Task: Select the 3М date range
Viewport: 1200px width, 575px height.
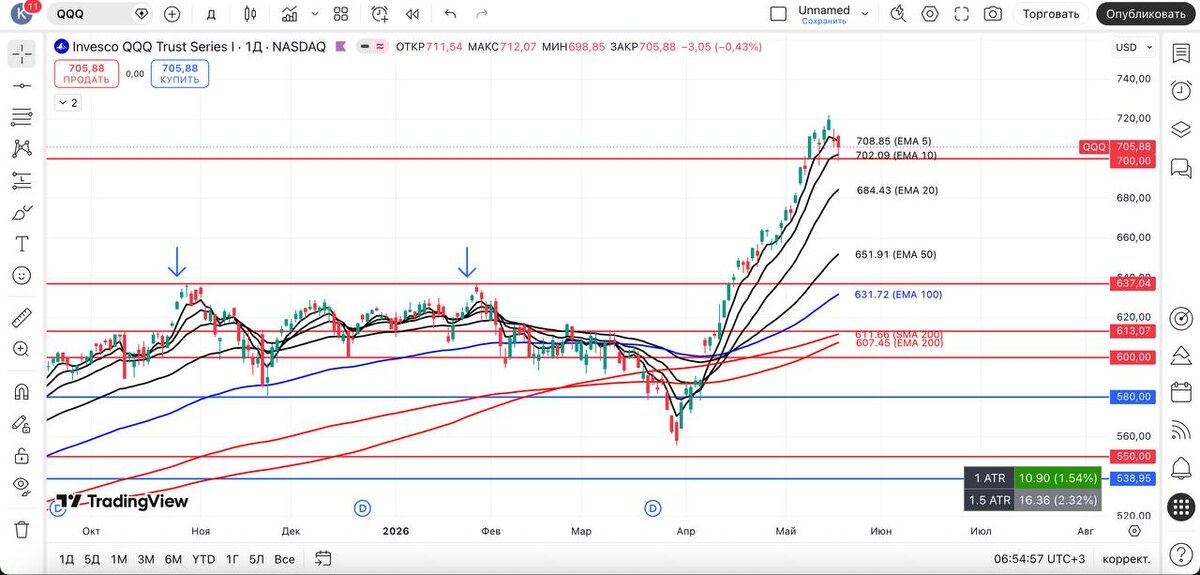Action: tap(146, 558)
